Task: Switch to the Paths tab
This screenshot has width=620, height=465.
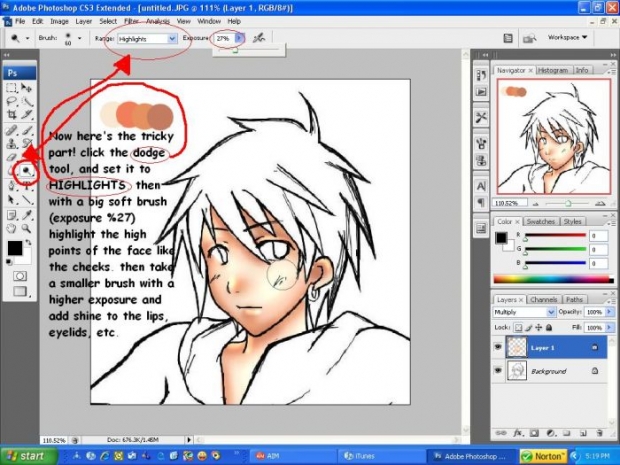Action: [x=574, y=299]
